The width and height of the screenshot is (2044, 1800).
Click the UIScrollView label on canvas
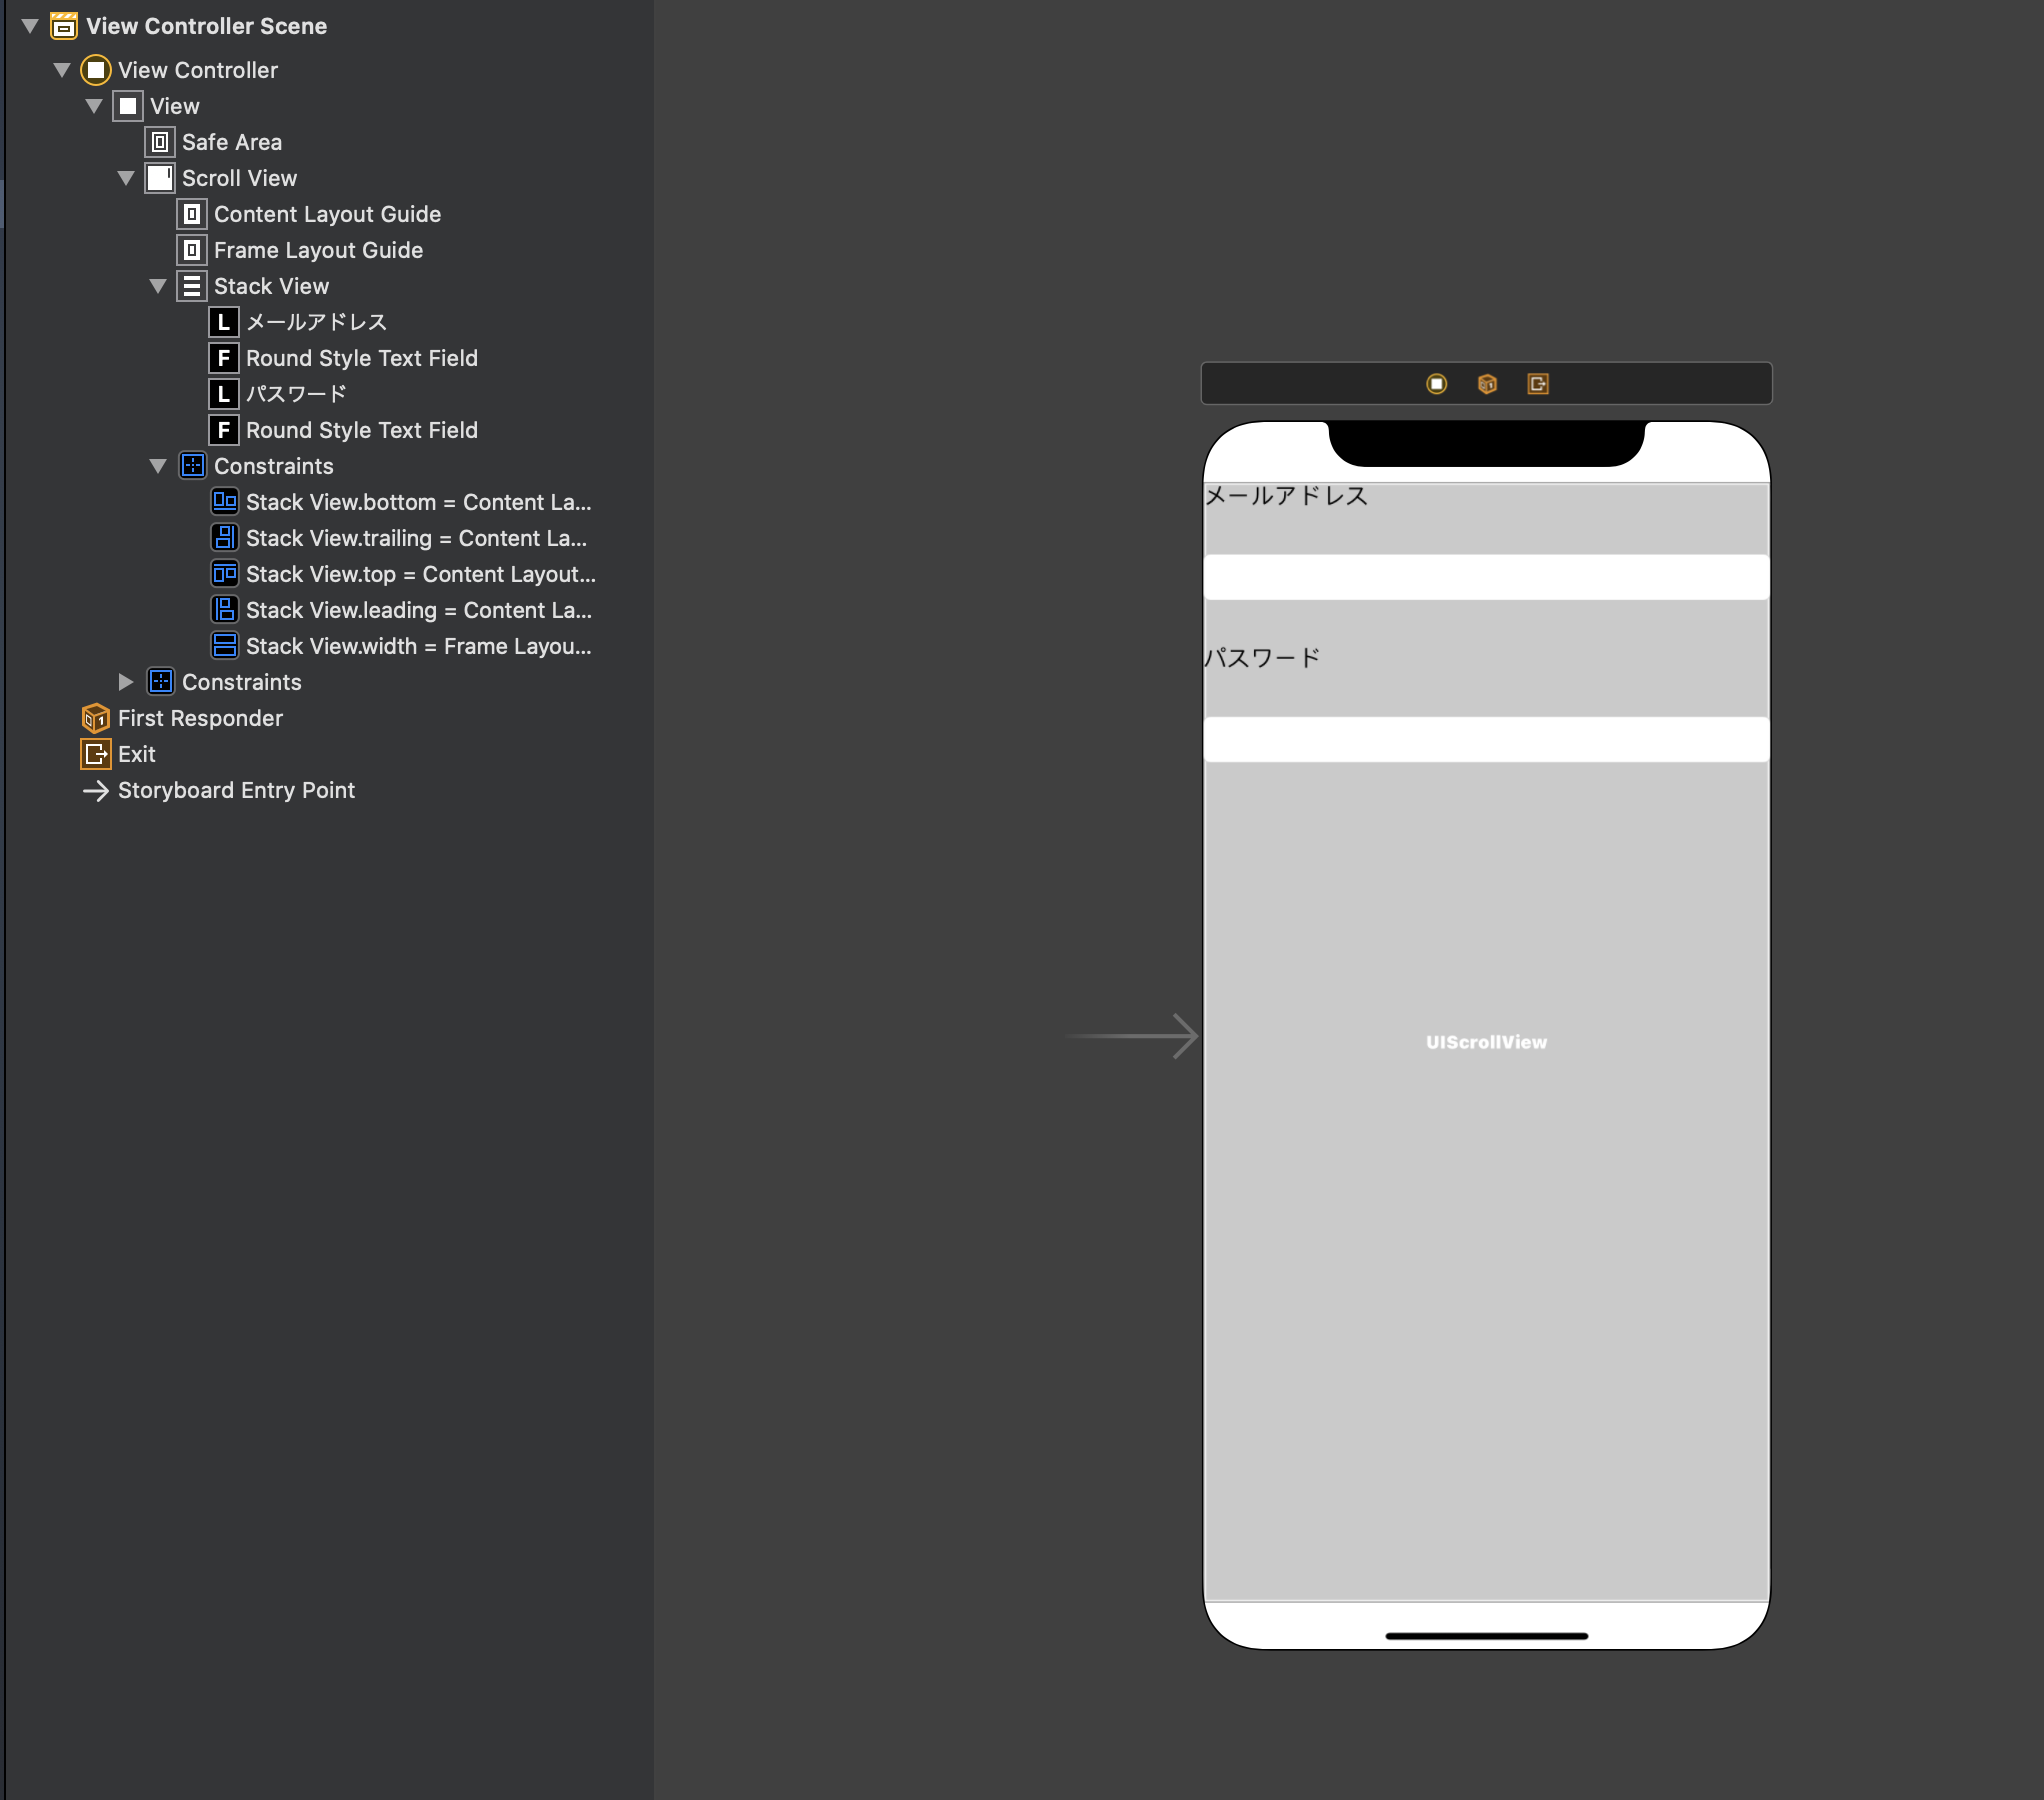click(x=1486, y=1042)
